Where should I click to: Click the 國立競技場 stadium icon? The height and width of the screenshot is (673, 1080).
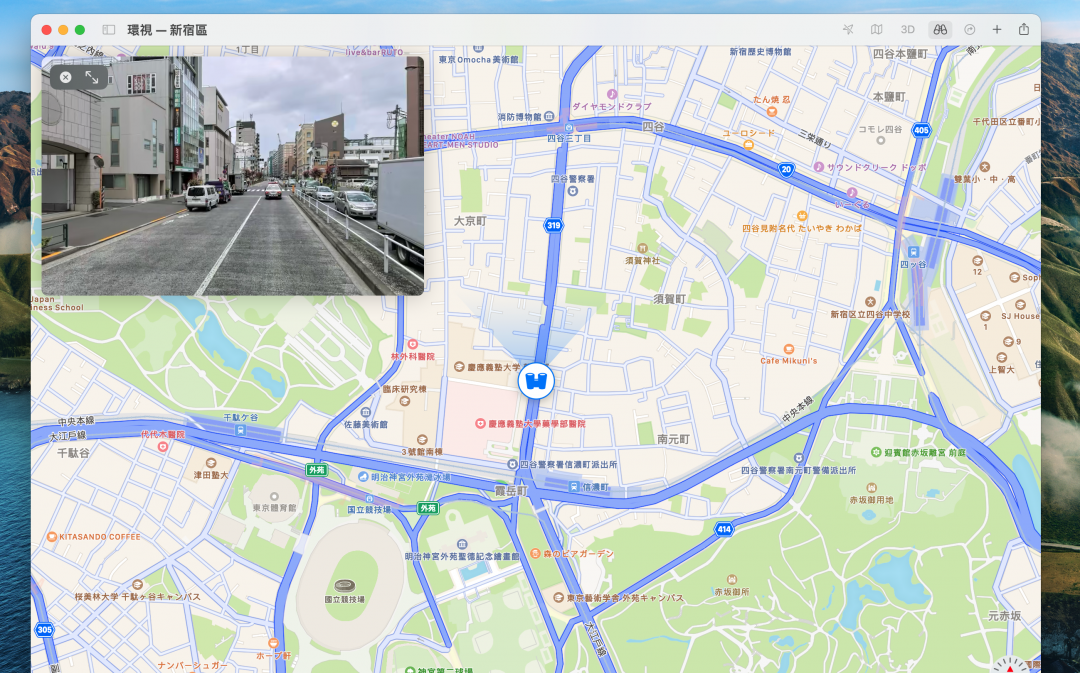pos(344,586)
